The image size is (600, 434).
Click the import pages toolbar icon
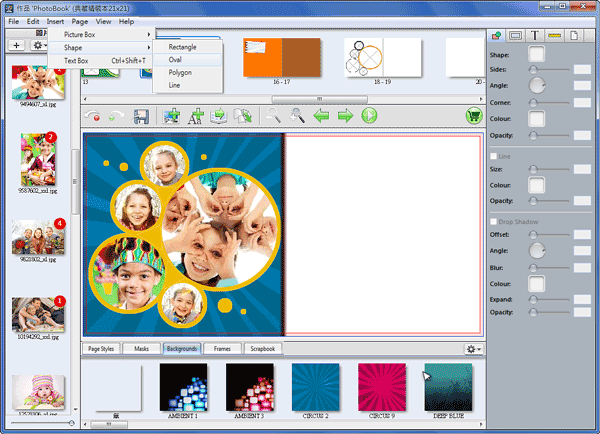(x=219, y=116)
